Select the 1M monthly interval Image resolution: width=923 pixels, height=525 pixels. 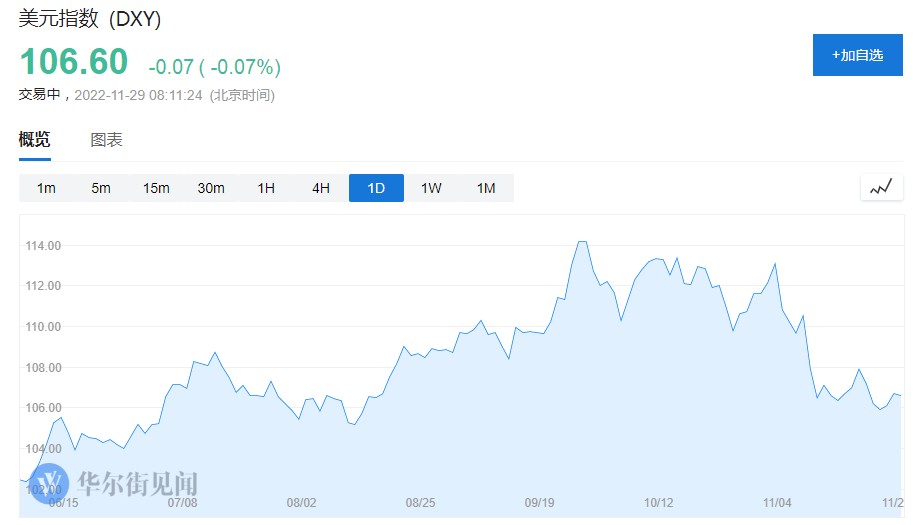486,188
